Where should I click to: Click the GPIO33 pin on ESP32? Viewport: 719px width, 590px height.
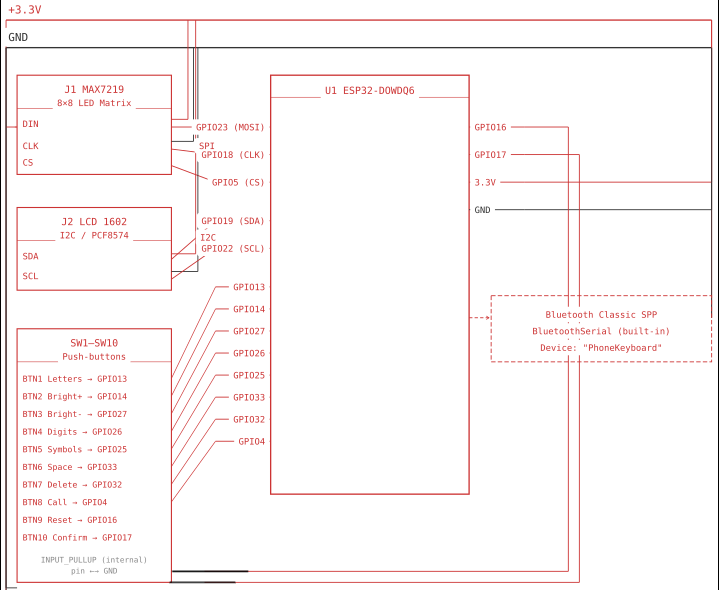click(x=249, y=397)
